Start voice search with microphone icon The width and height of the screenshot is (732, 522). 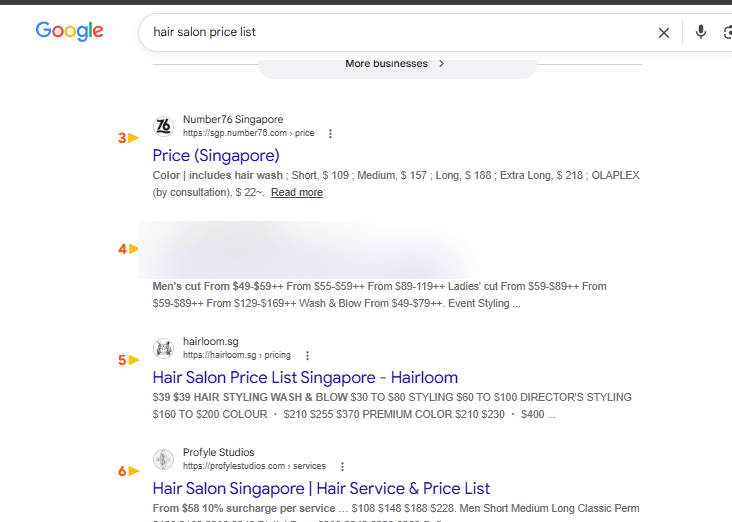coord(700,32)
